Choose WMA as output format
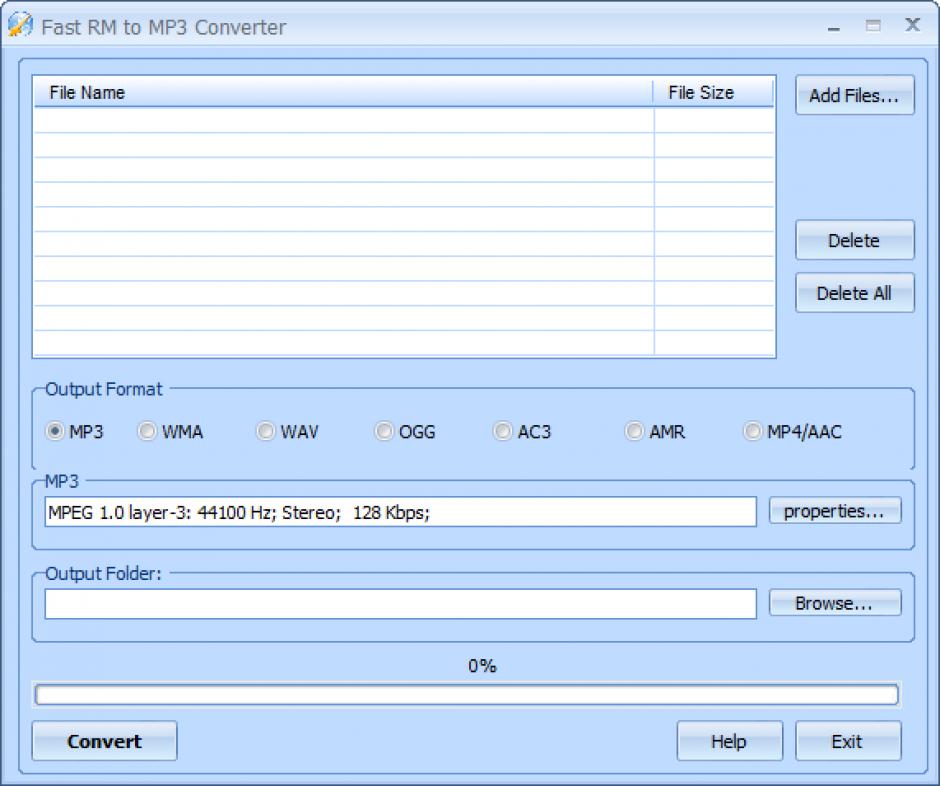The width and height of the screenshot is (940, 786). [147, 432]
